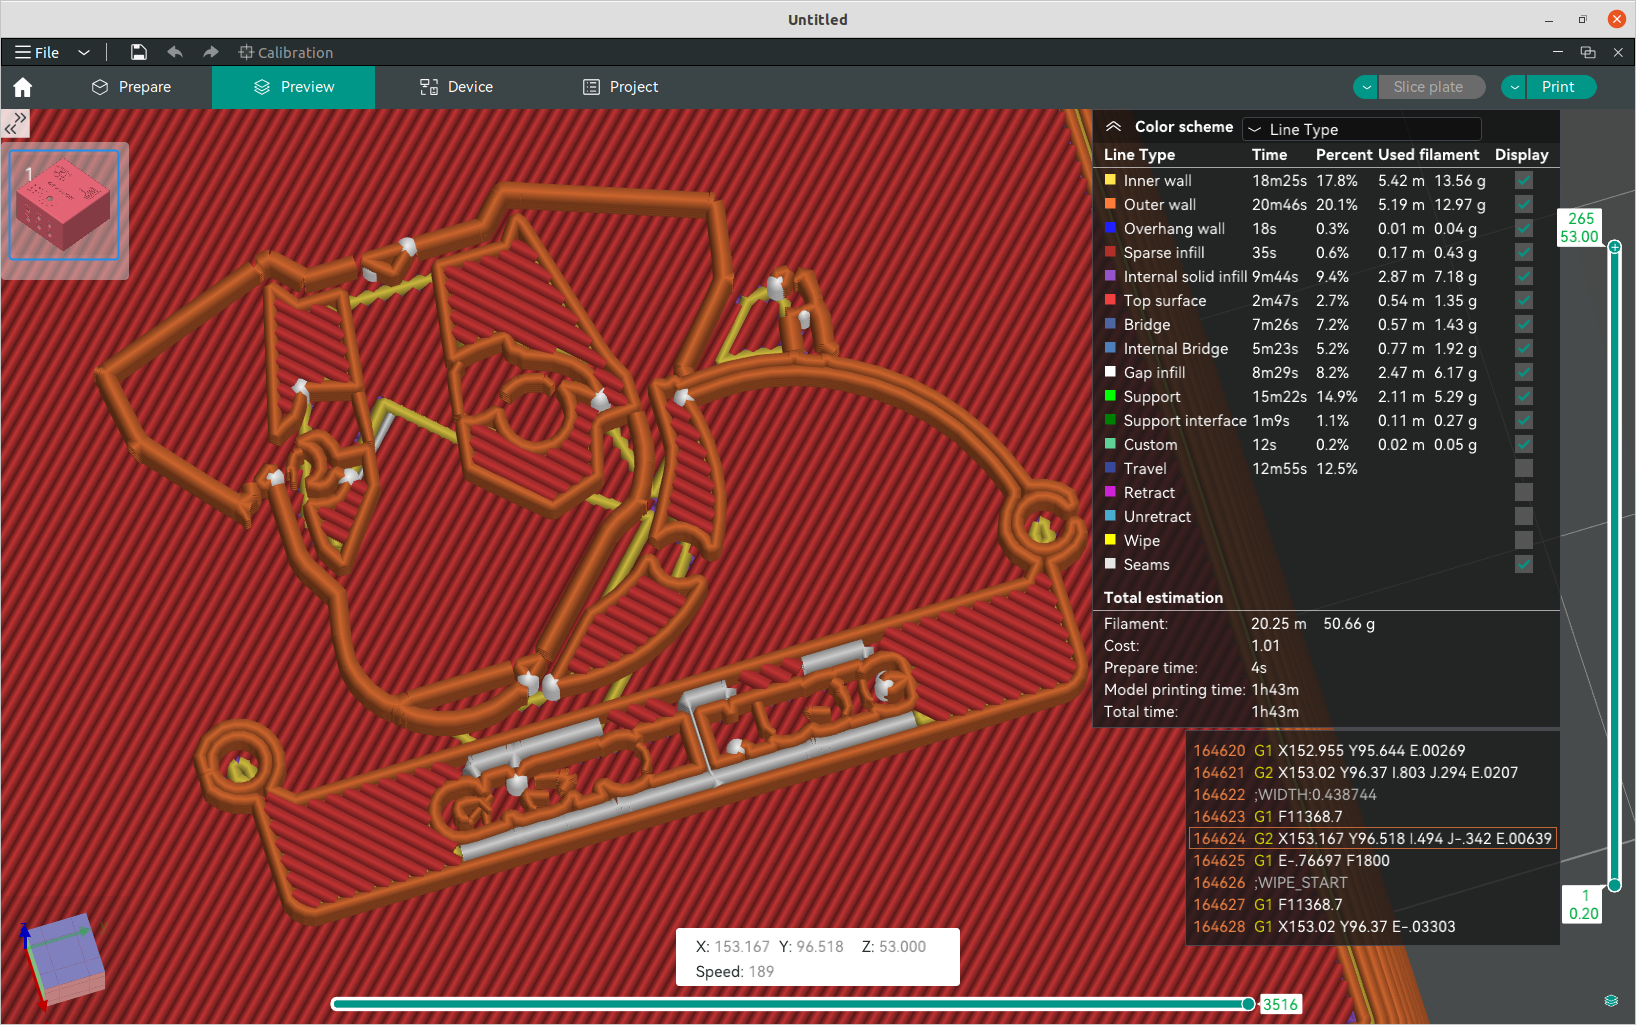1636x1025 pixels.
Task: Click the Support green color swatch
Action: click(x=1110, y=396)
